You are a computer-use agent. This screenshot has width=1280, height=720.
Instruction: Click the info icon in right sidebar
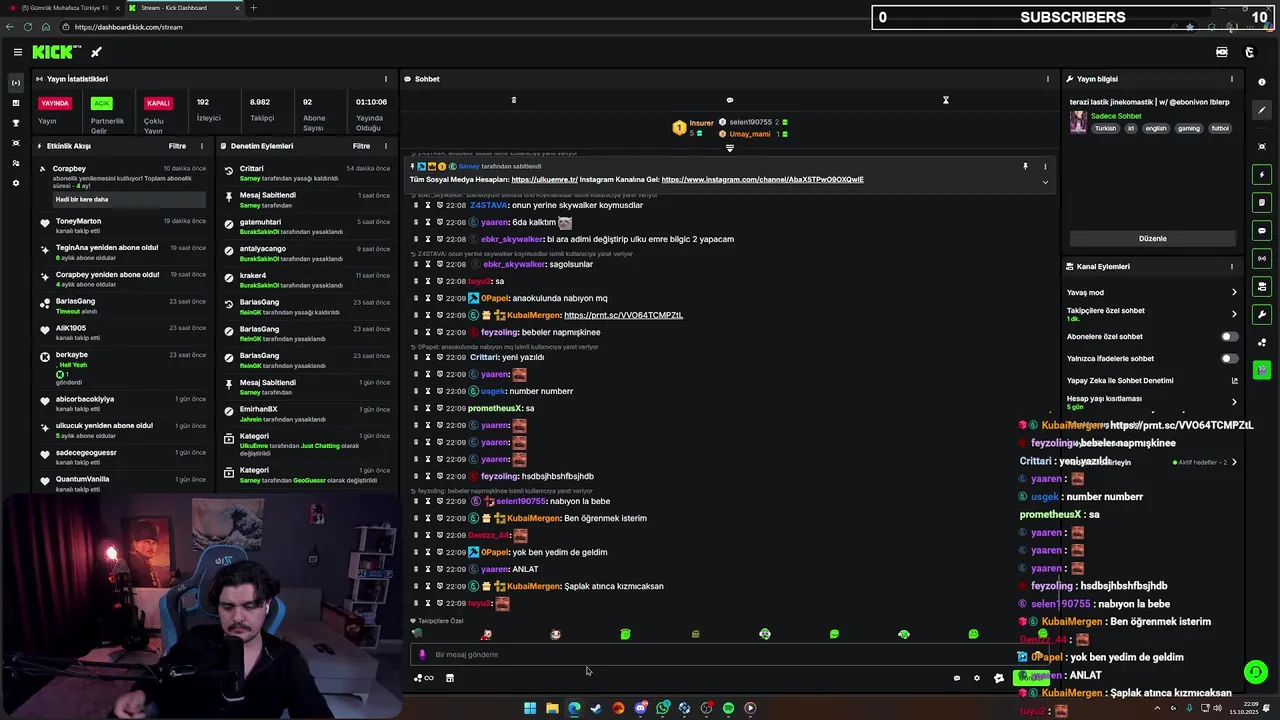pos(1262,82)
